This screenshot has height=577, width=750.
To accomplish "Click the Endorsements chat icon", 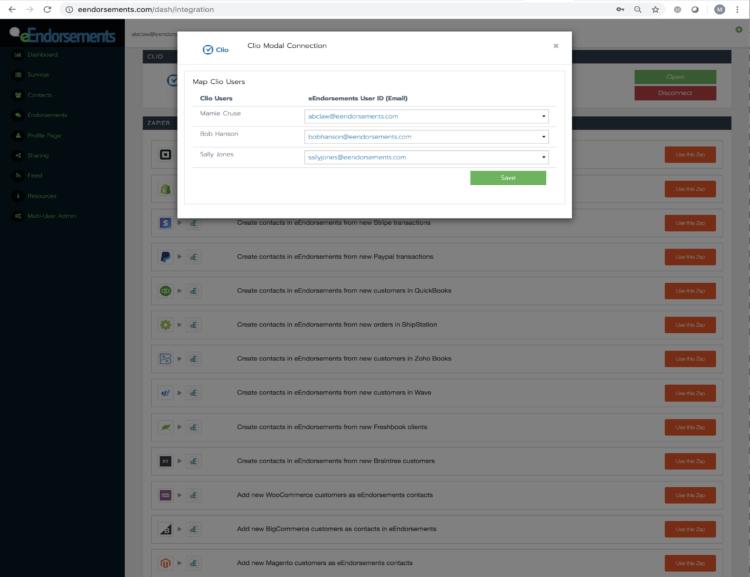I will pos(18,115).
